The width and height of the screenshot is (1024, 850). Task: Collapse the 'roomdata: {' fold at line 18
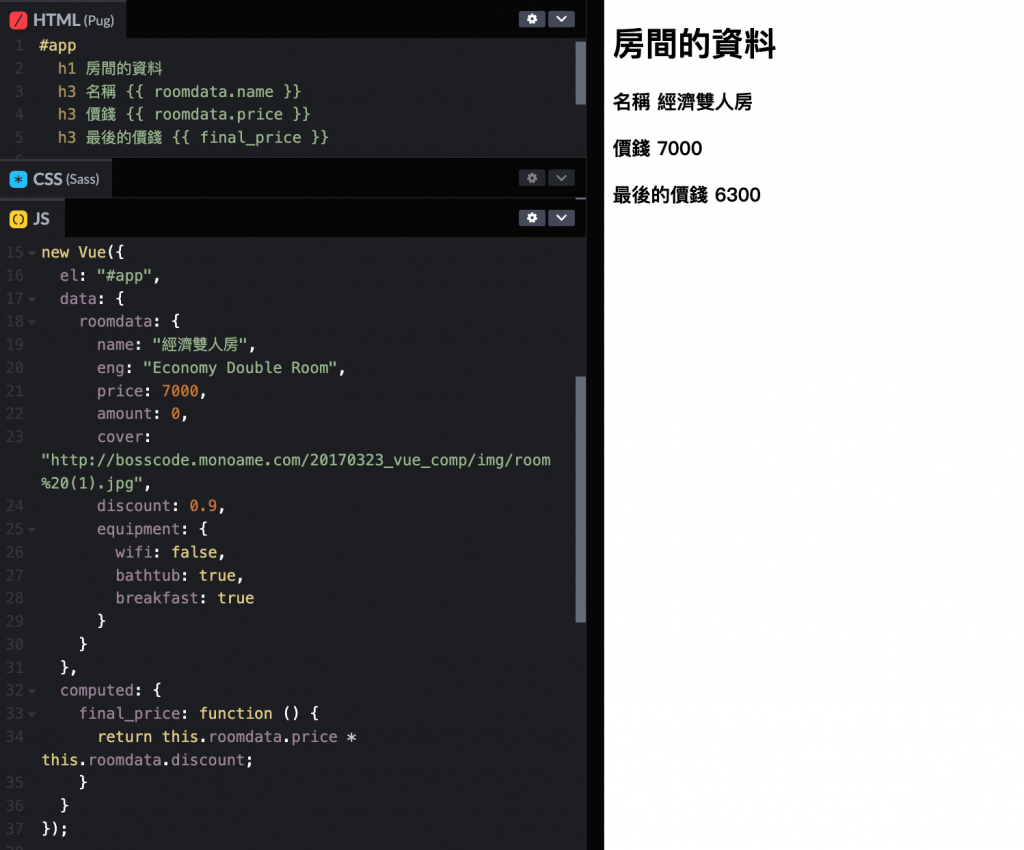31,323
